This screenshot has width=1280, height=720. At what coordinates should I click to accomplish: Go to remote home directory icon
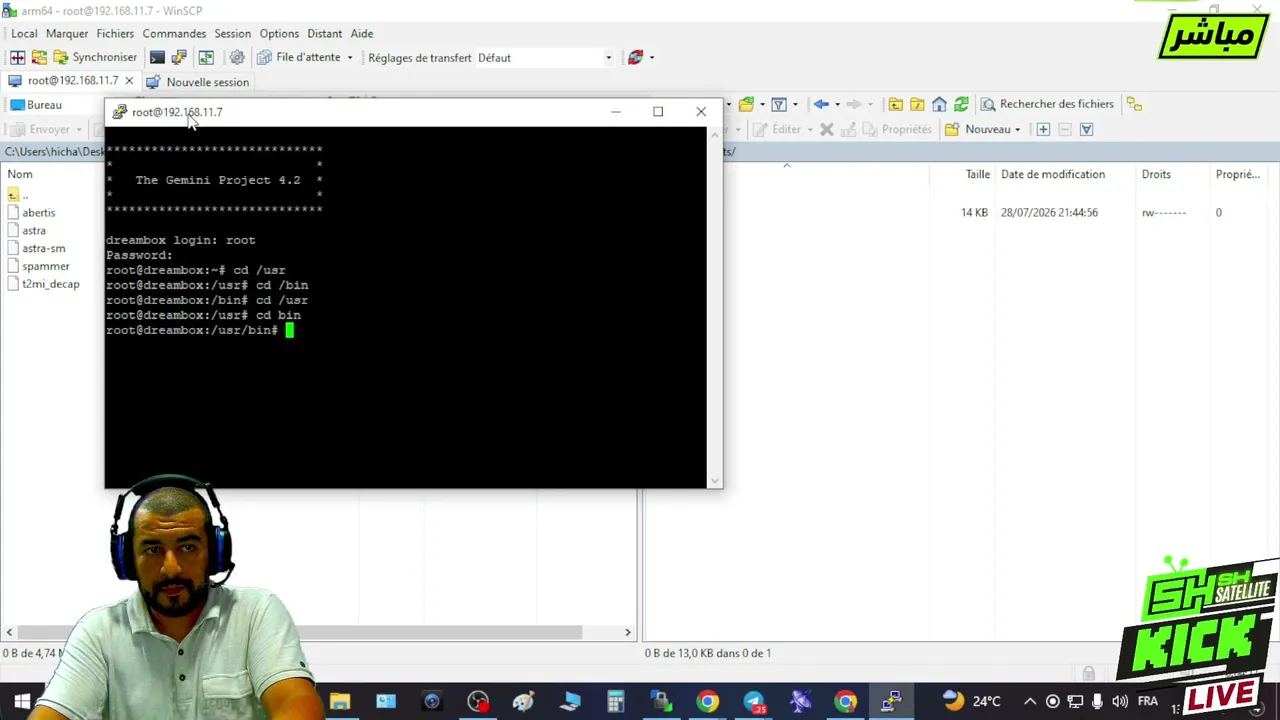(939, 104)
